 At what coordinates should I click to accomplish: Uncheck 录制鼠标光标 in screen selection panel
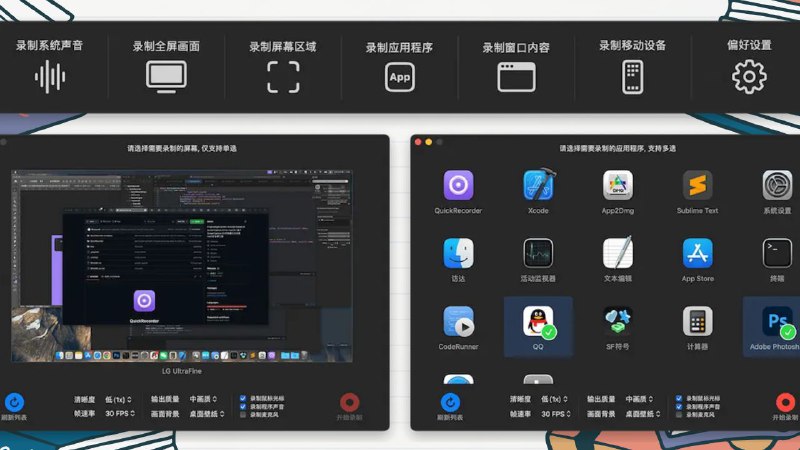point(243,398)
